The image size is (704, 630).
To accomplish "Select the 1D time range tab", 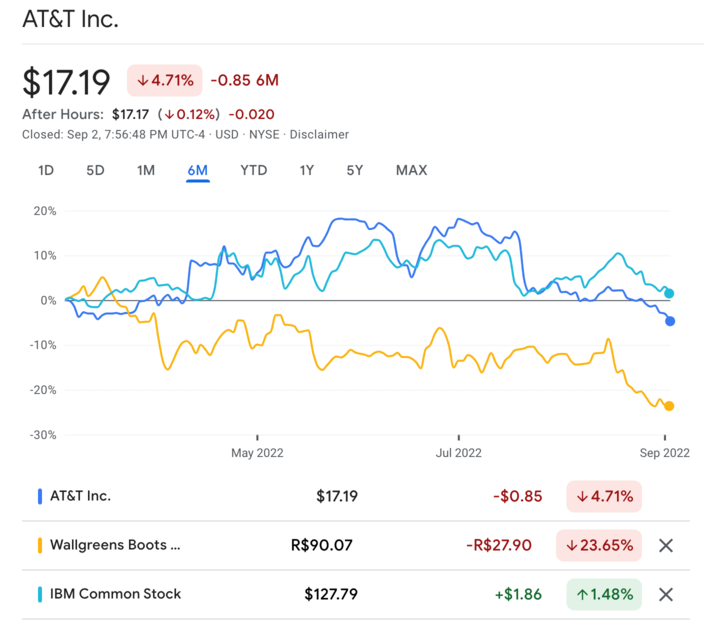I will pos(46,171).
